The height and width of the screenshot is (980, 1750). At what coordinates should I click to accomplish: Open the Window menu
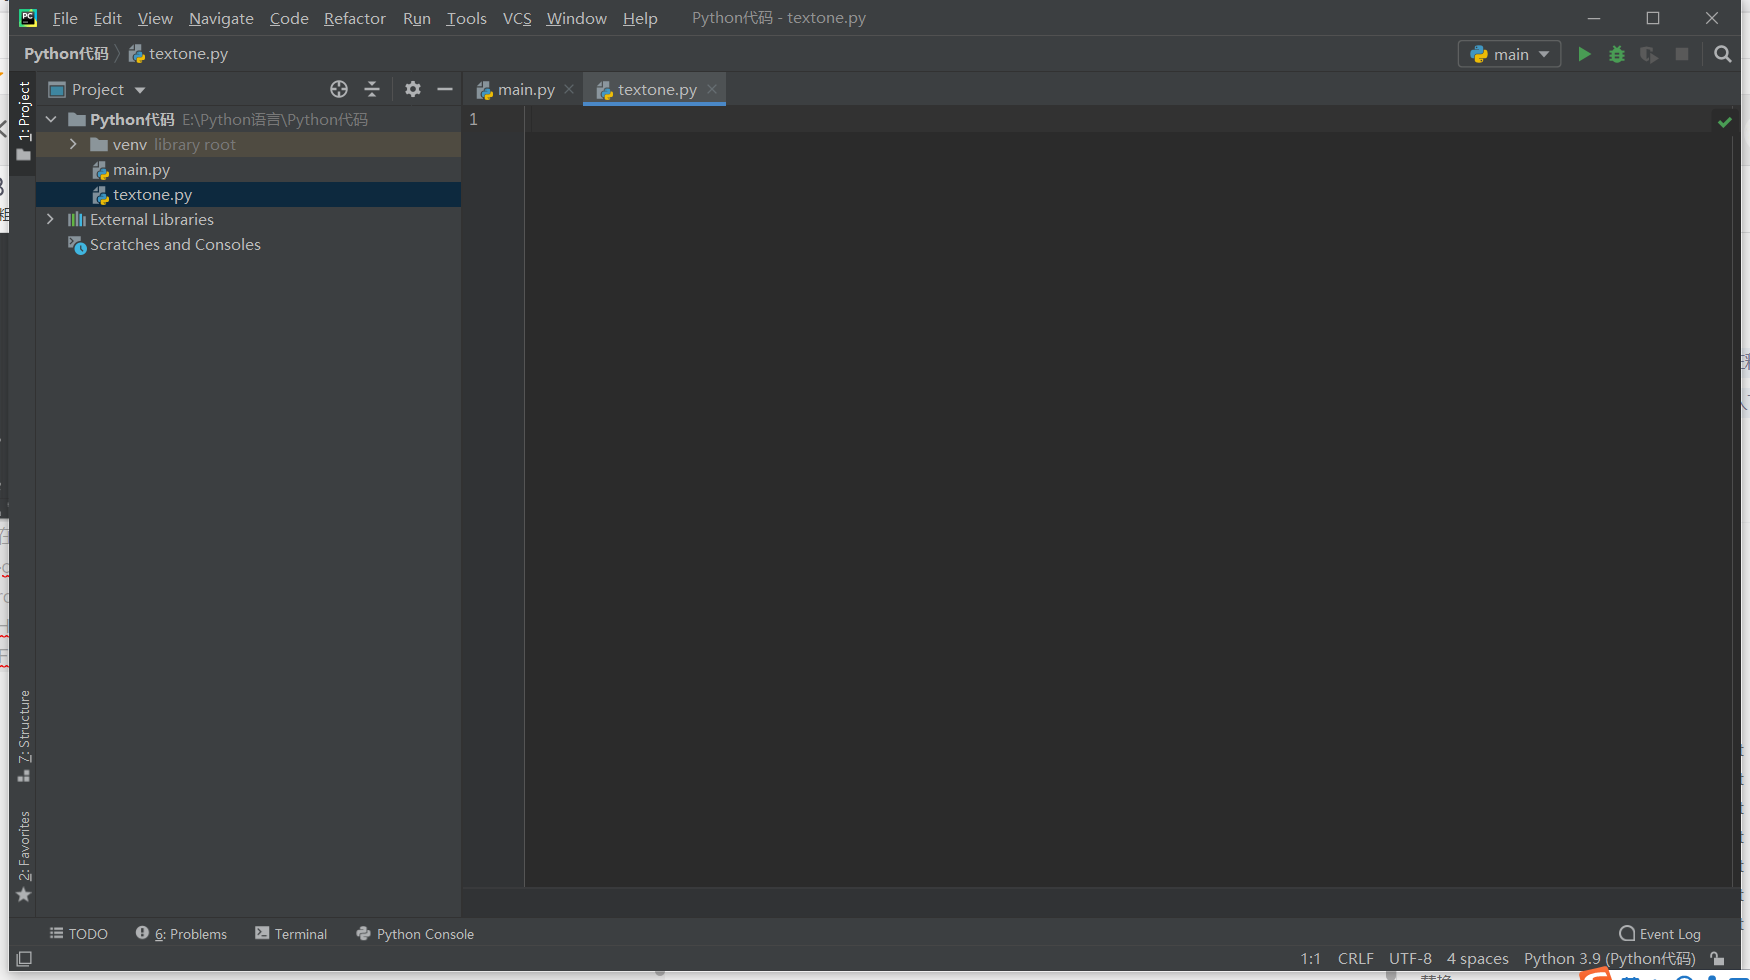pos(576,18)
